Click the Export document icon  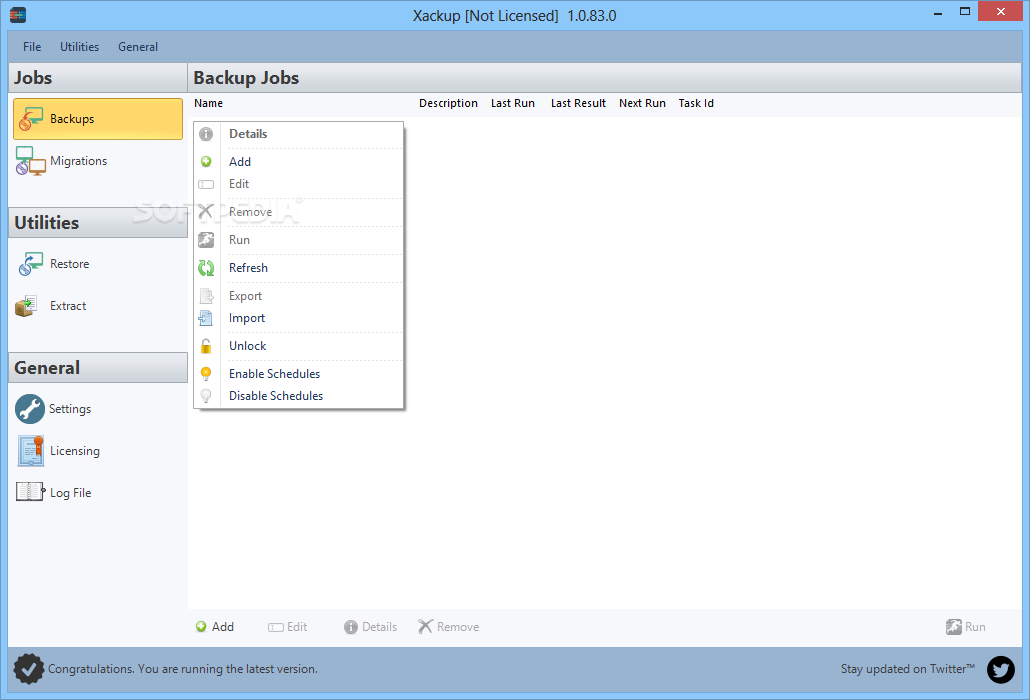click(x=206, y=296)
